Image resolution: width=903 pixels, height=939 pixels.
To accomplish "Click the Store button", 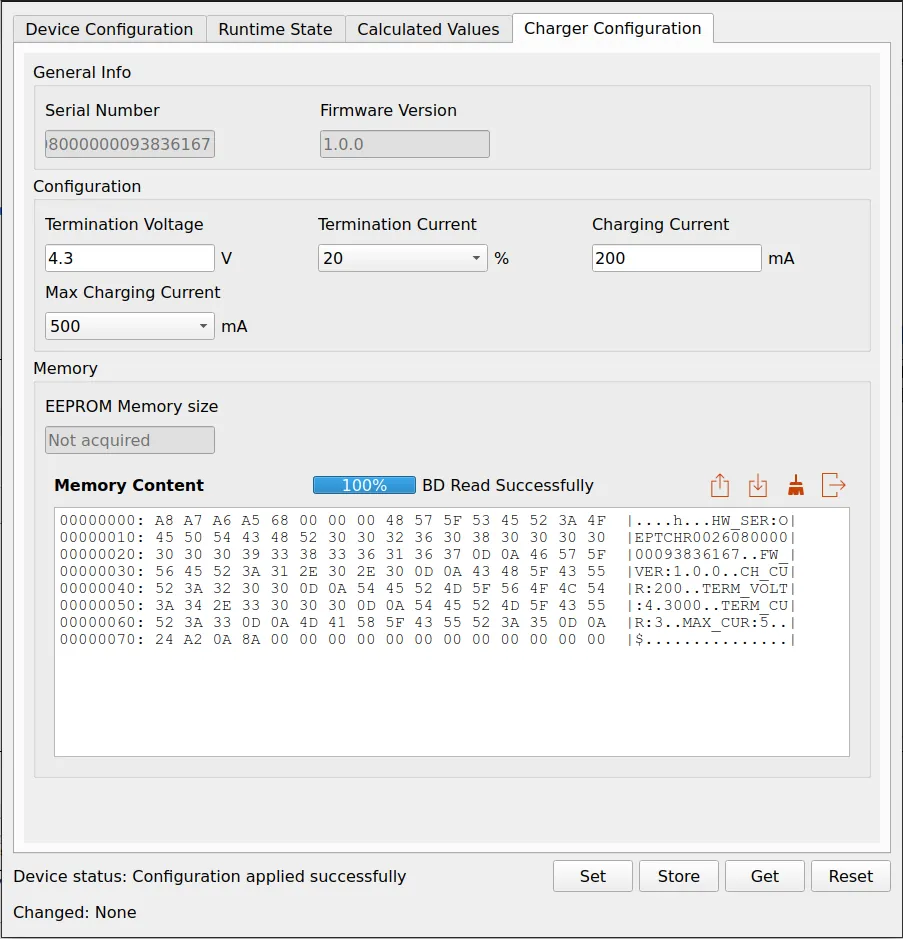I will (x=678, y=876).
